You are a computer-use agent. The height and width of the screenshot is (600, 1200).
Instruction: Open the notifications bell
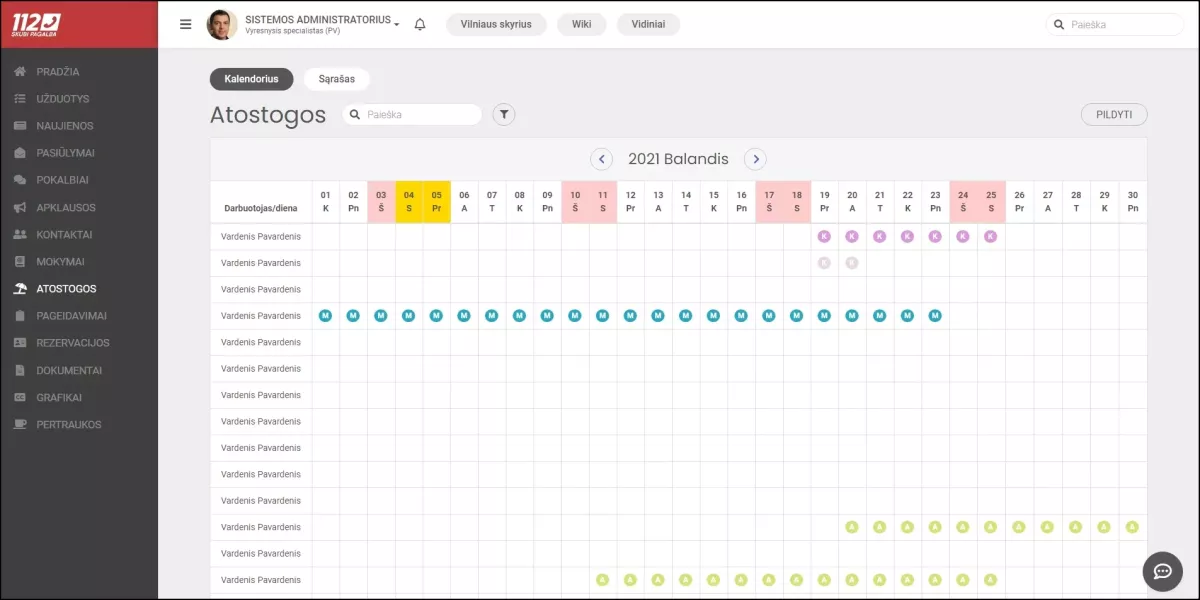click(x=420, y=24)
